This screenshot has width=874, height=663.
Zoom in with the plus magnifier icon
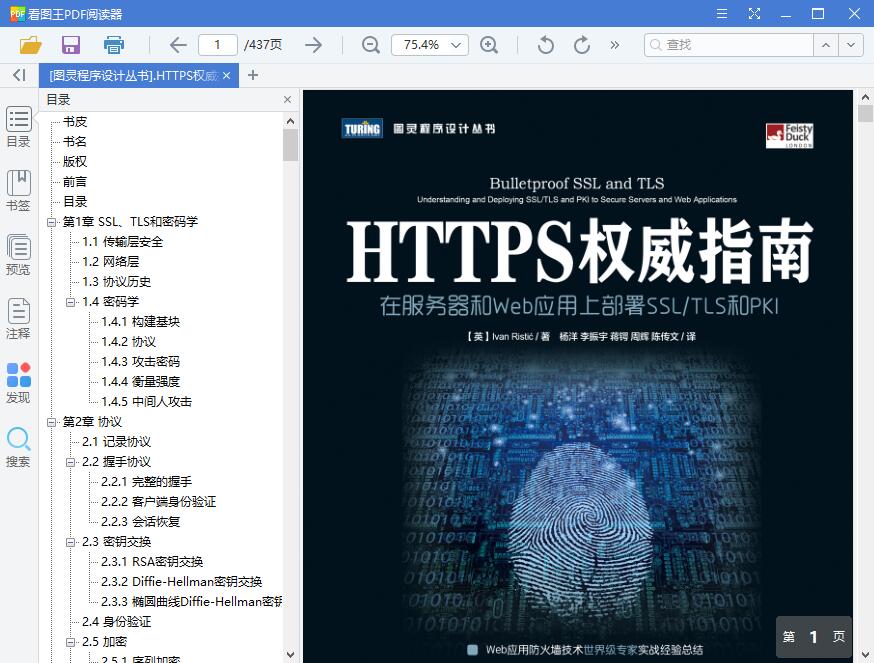pyautogui.click(x=489, y=45)
